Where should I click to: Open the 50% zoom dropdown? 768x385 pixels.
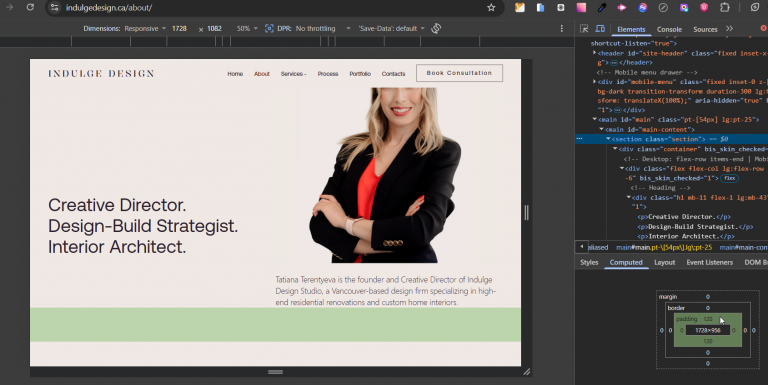(247, 28)
